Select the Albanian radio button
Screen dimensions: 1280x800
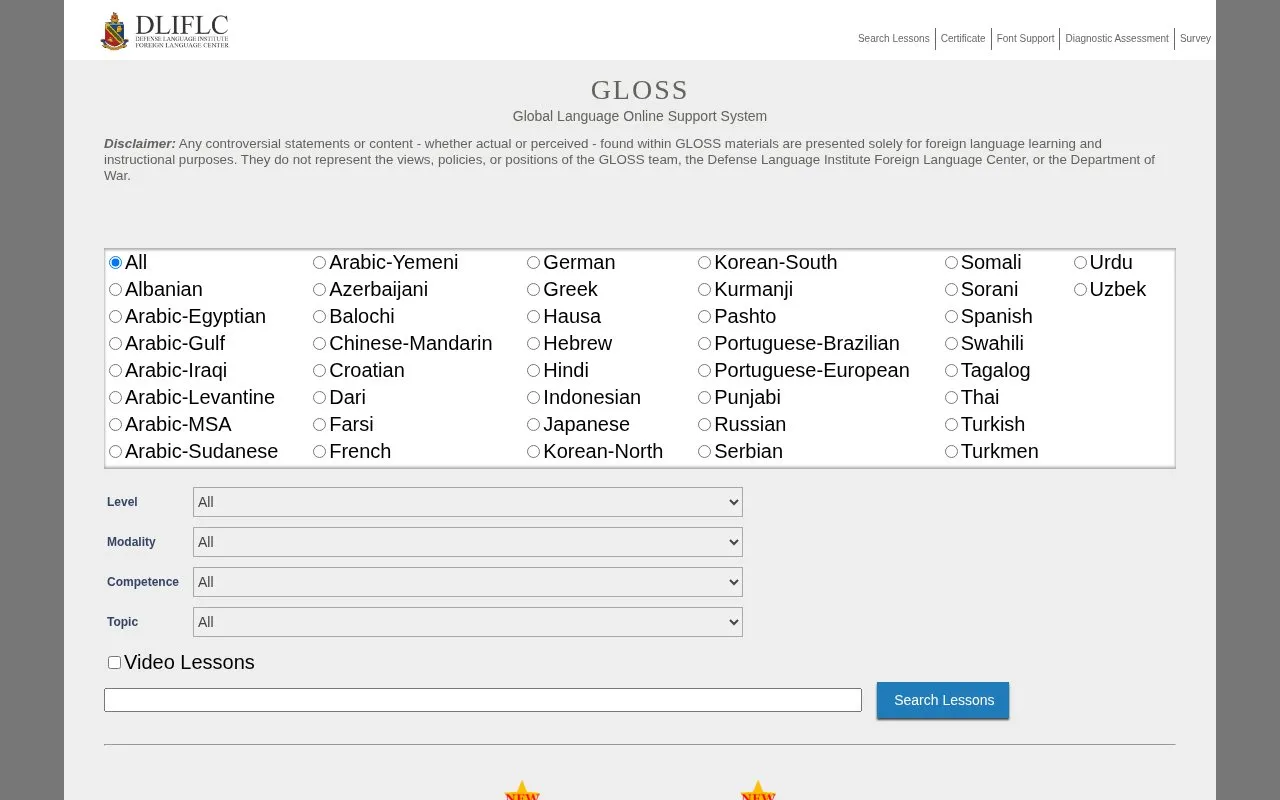[x=116, y=290]
